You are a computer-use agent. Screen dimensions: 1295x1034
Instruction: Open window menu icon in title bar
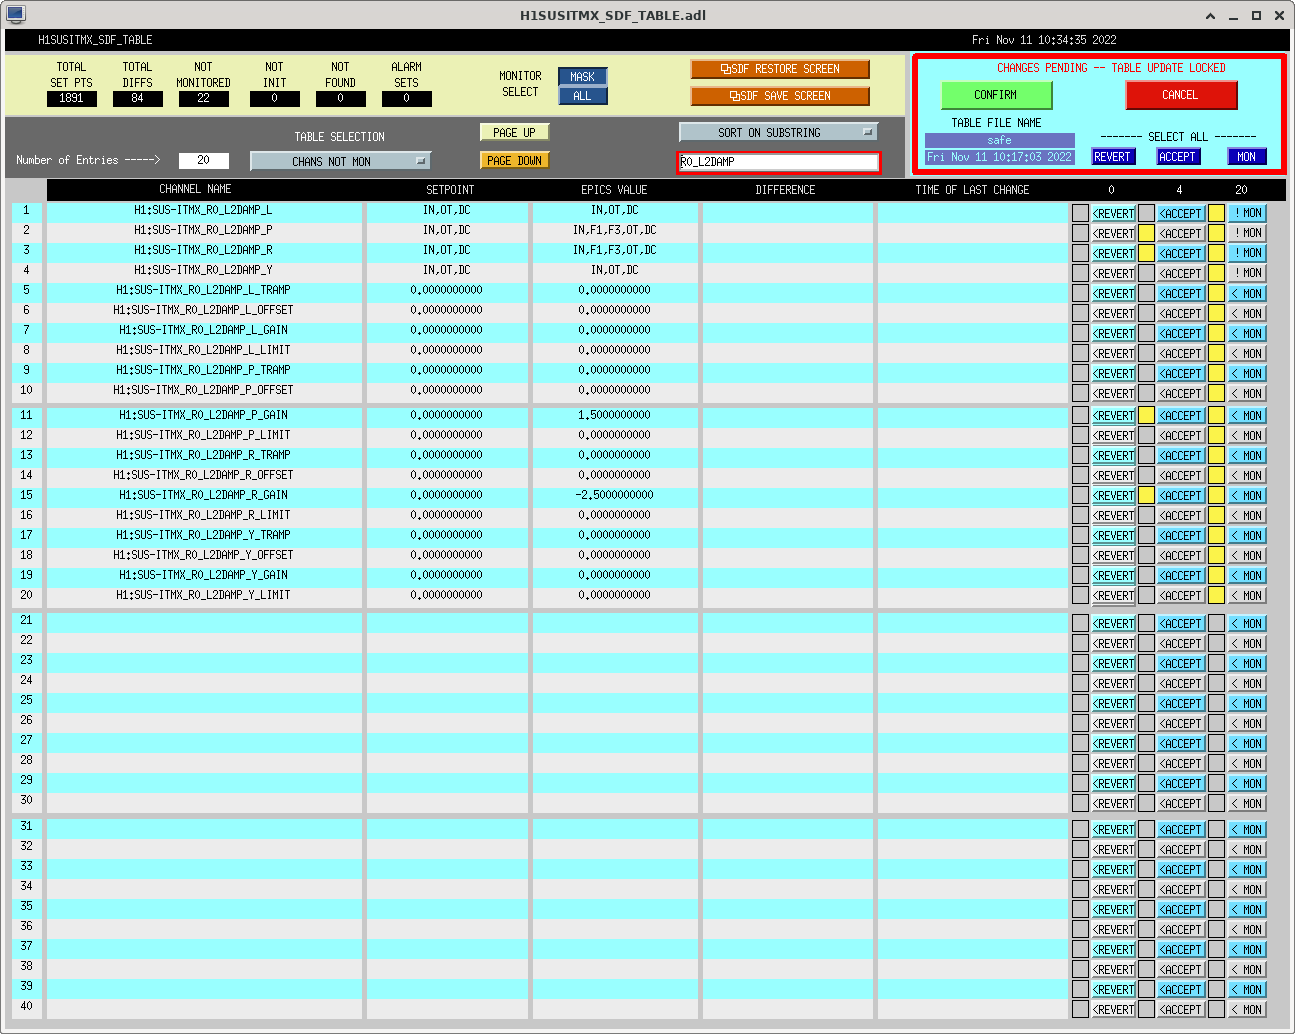click(15, 14)
